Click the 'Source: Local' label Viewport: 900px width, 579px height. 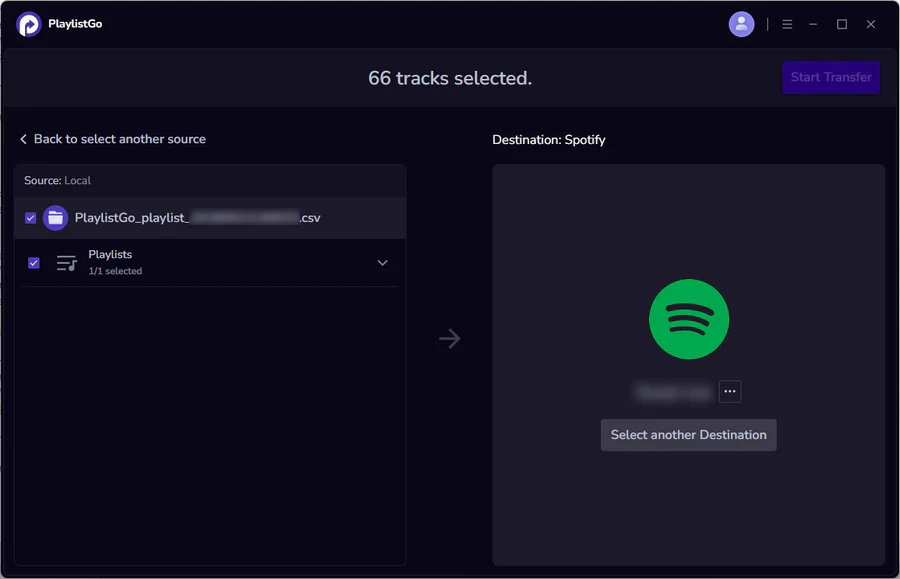[57, 180]
